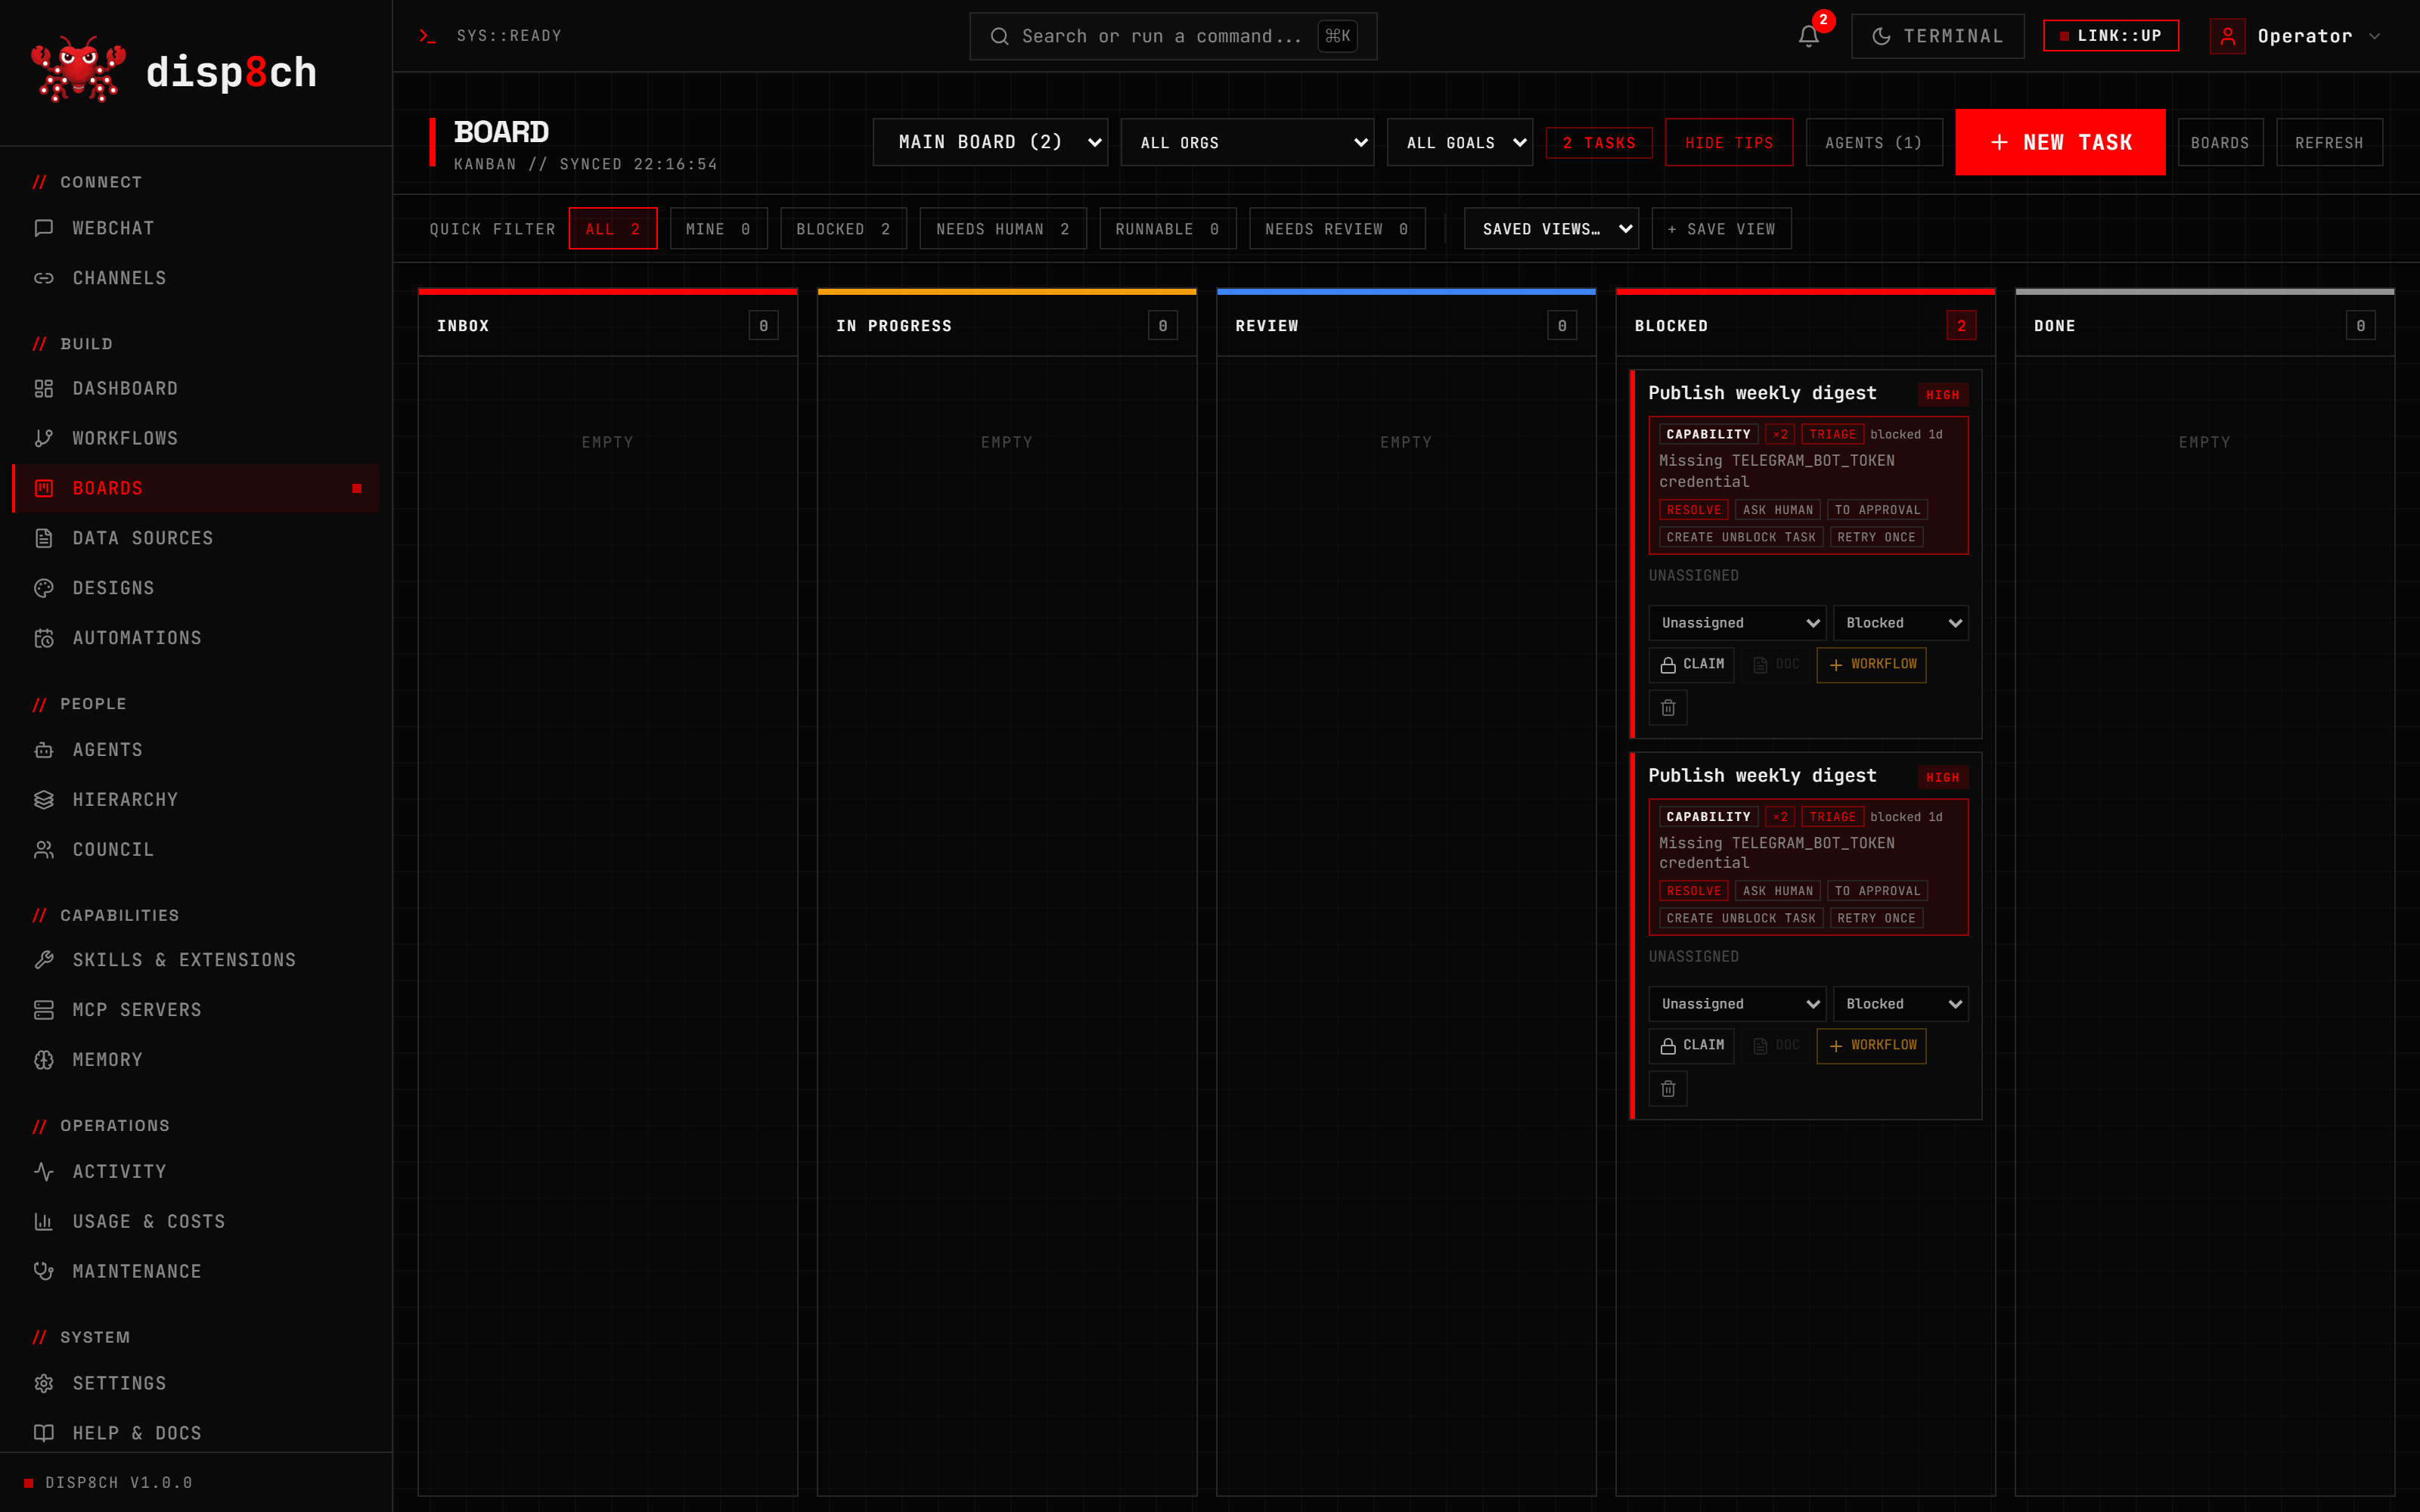Toggle Hide Tips

pos(1728,143)
